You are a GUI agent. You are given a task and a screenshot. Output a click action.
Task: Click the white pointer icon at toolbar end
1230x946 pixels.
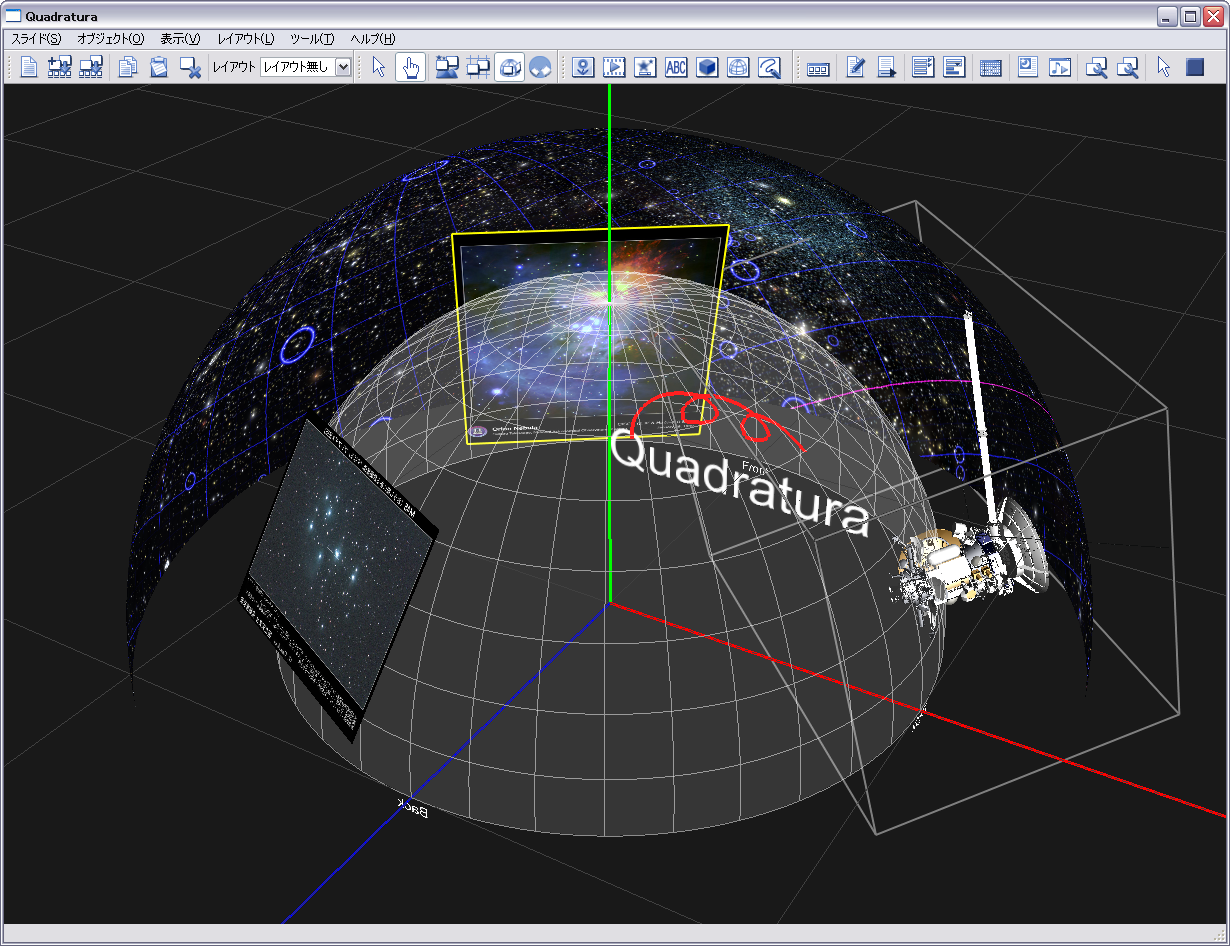tap(1164, 67)
